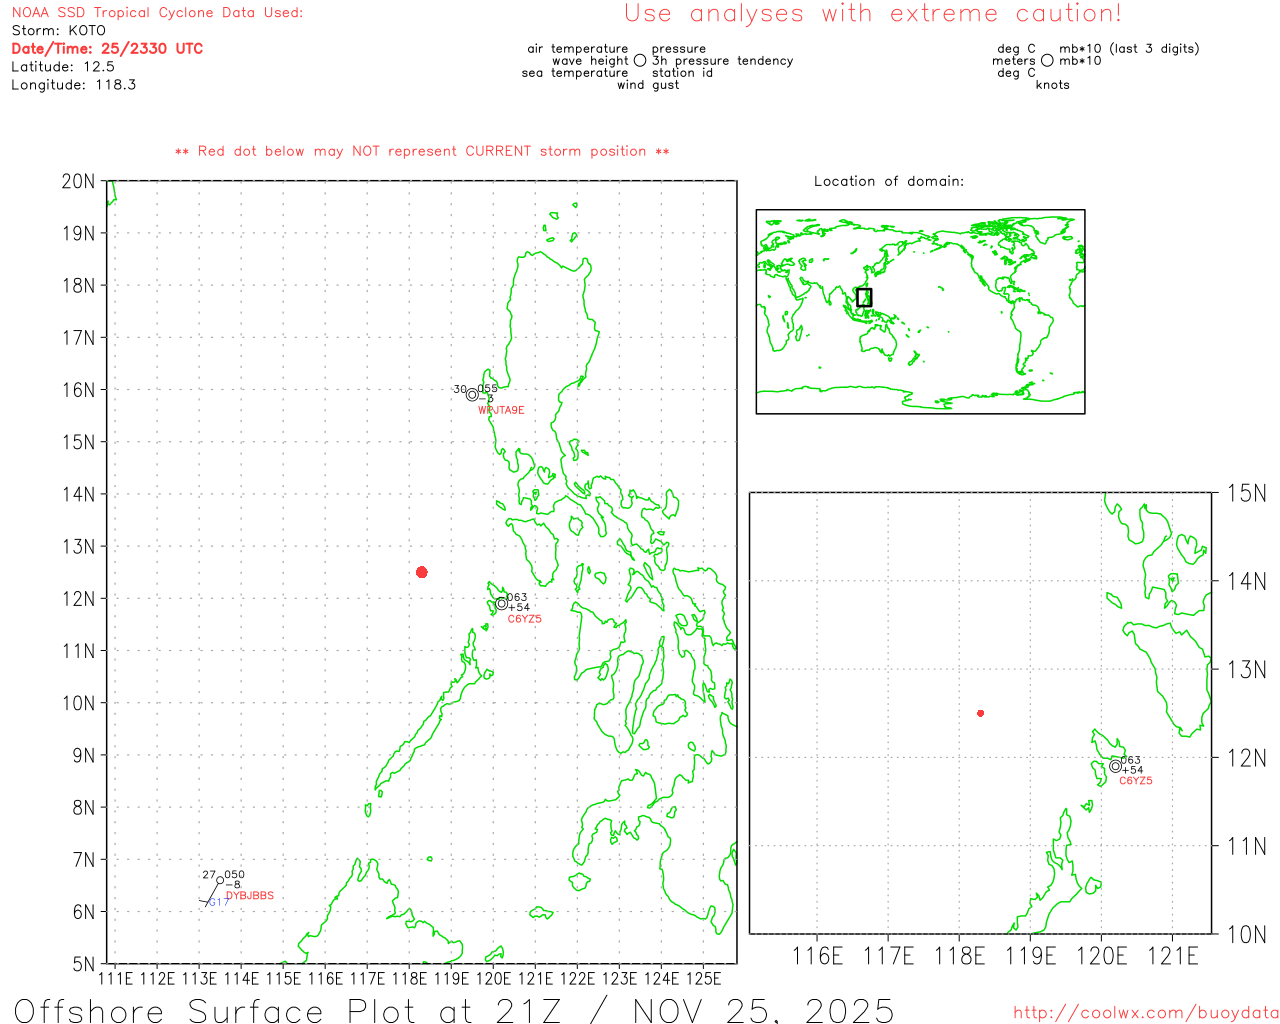Image resolution: width=1280 pixels, height=1024 pixels.
Task: Click the C6YZ5 station circle on the main map
Action: (x=501, y=603)
